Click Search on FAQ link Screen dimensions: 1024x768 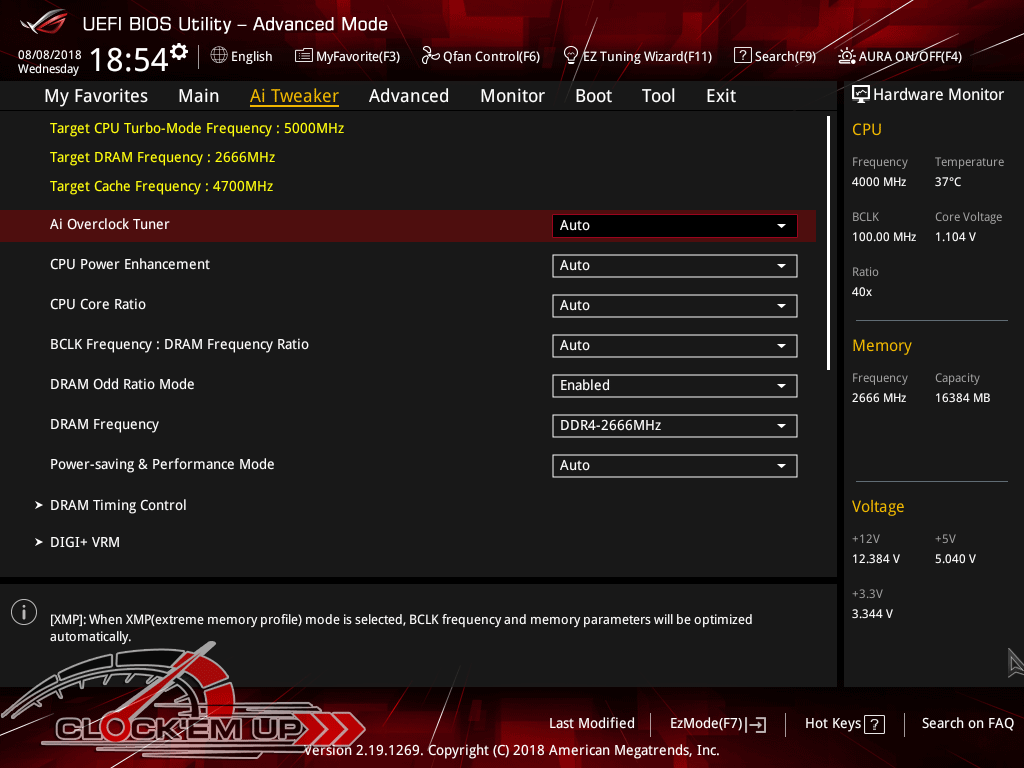pos(967,723)
